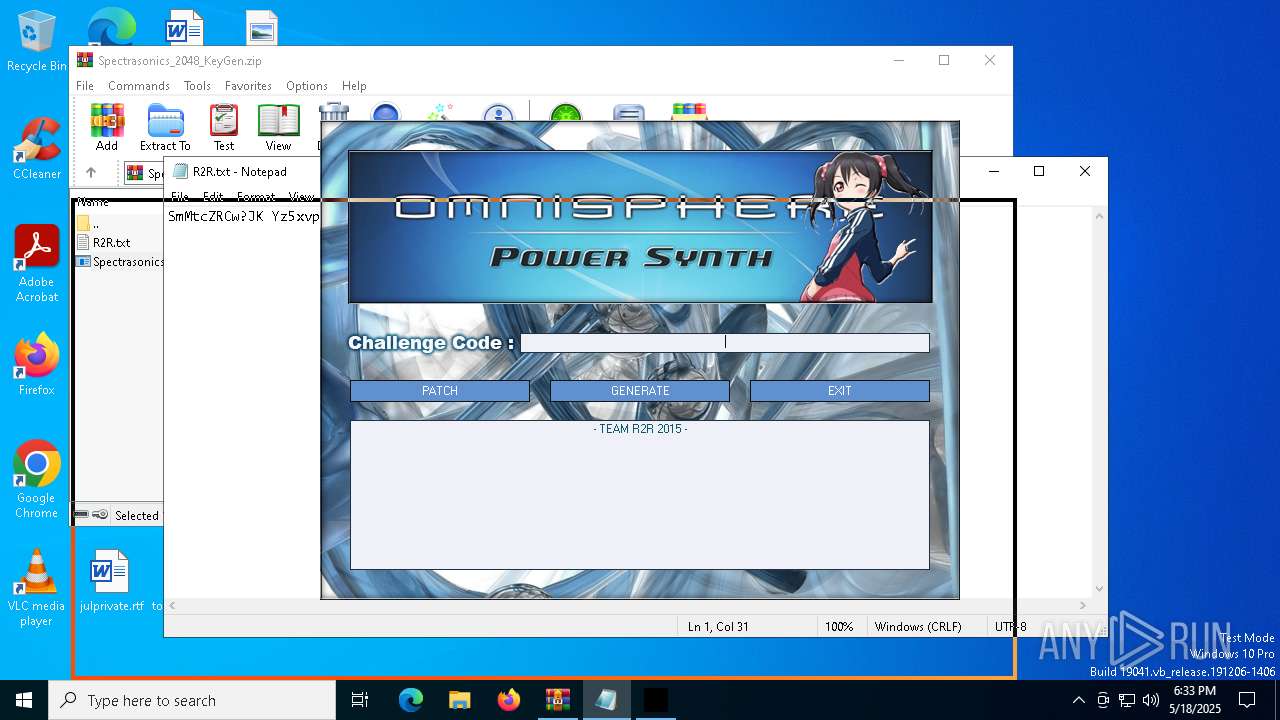Open the Help menu in WinRAR

[354, 86]
